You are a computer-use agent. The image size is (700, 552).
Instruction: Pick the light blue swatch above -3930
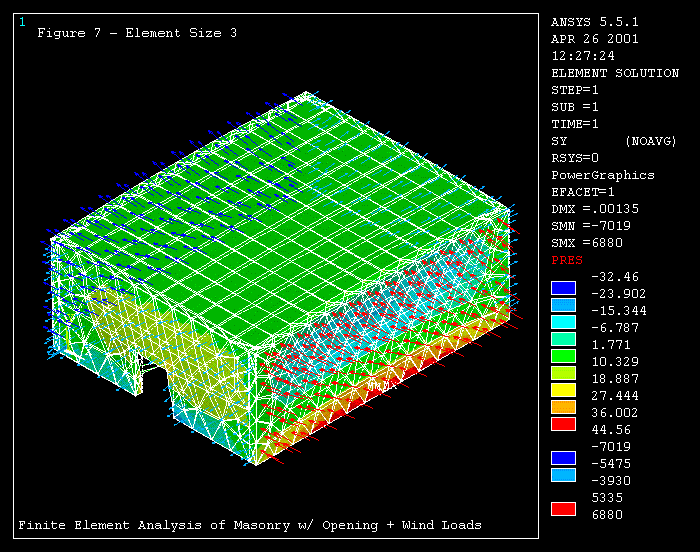(x=564, y=474)
